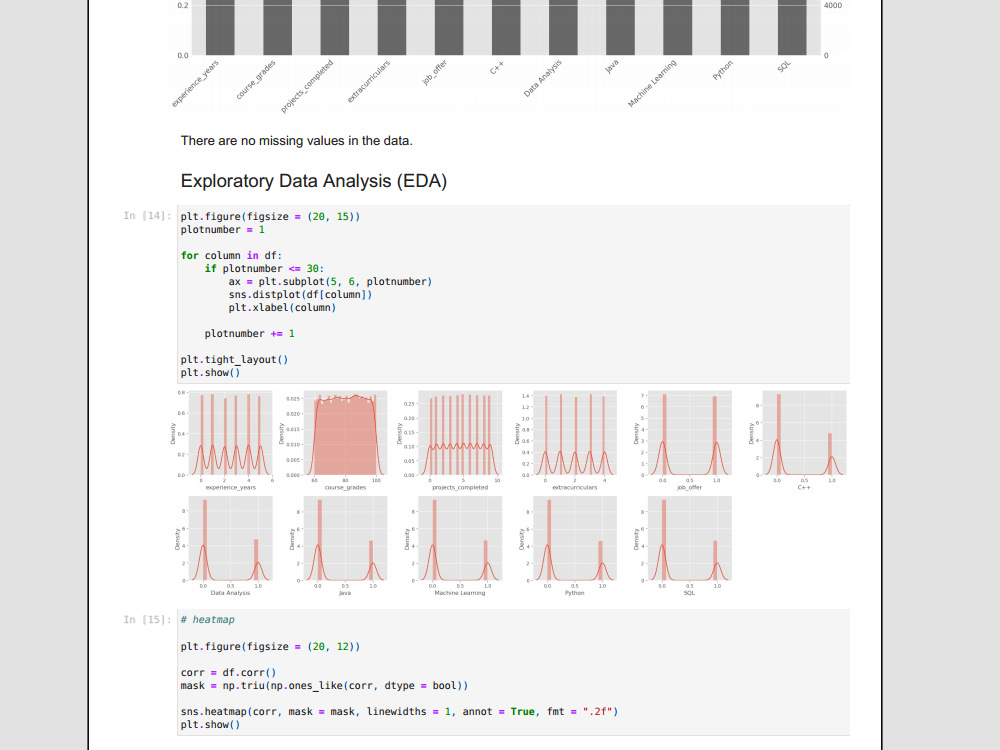Click the In [15] cell prompt
This screenshot has width=1000, height=750.
[147, 619]
